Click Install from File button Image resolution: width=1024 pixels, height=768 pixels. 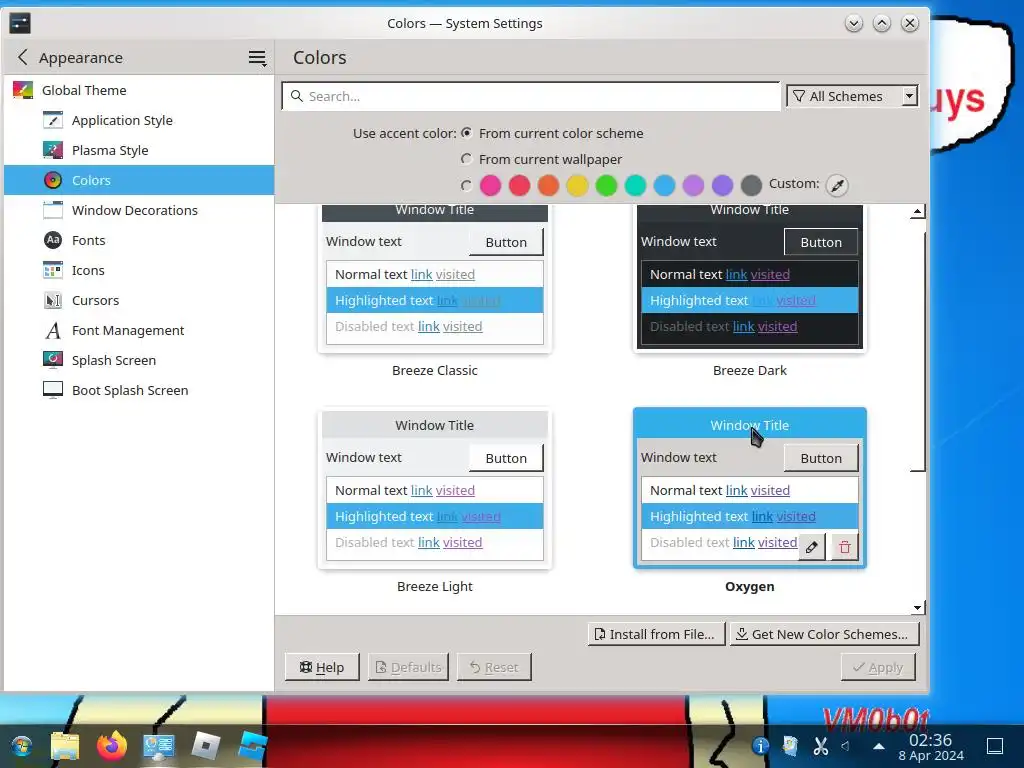click(656, 634)
